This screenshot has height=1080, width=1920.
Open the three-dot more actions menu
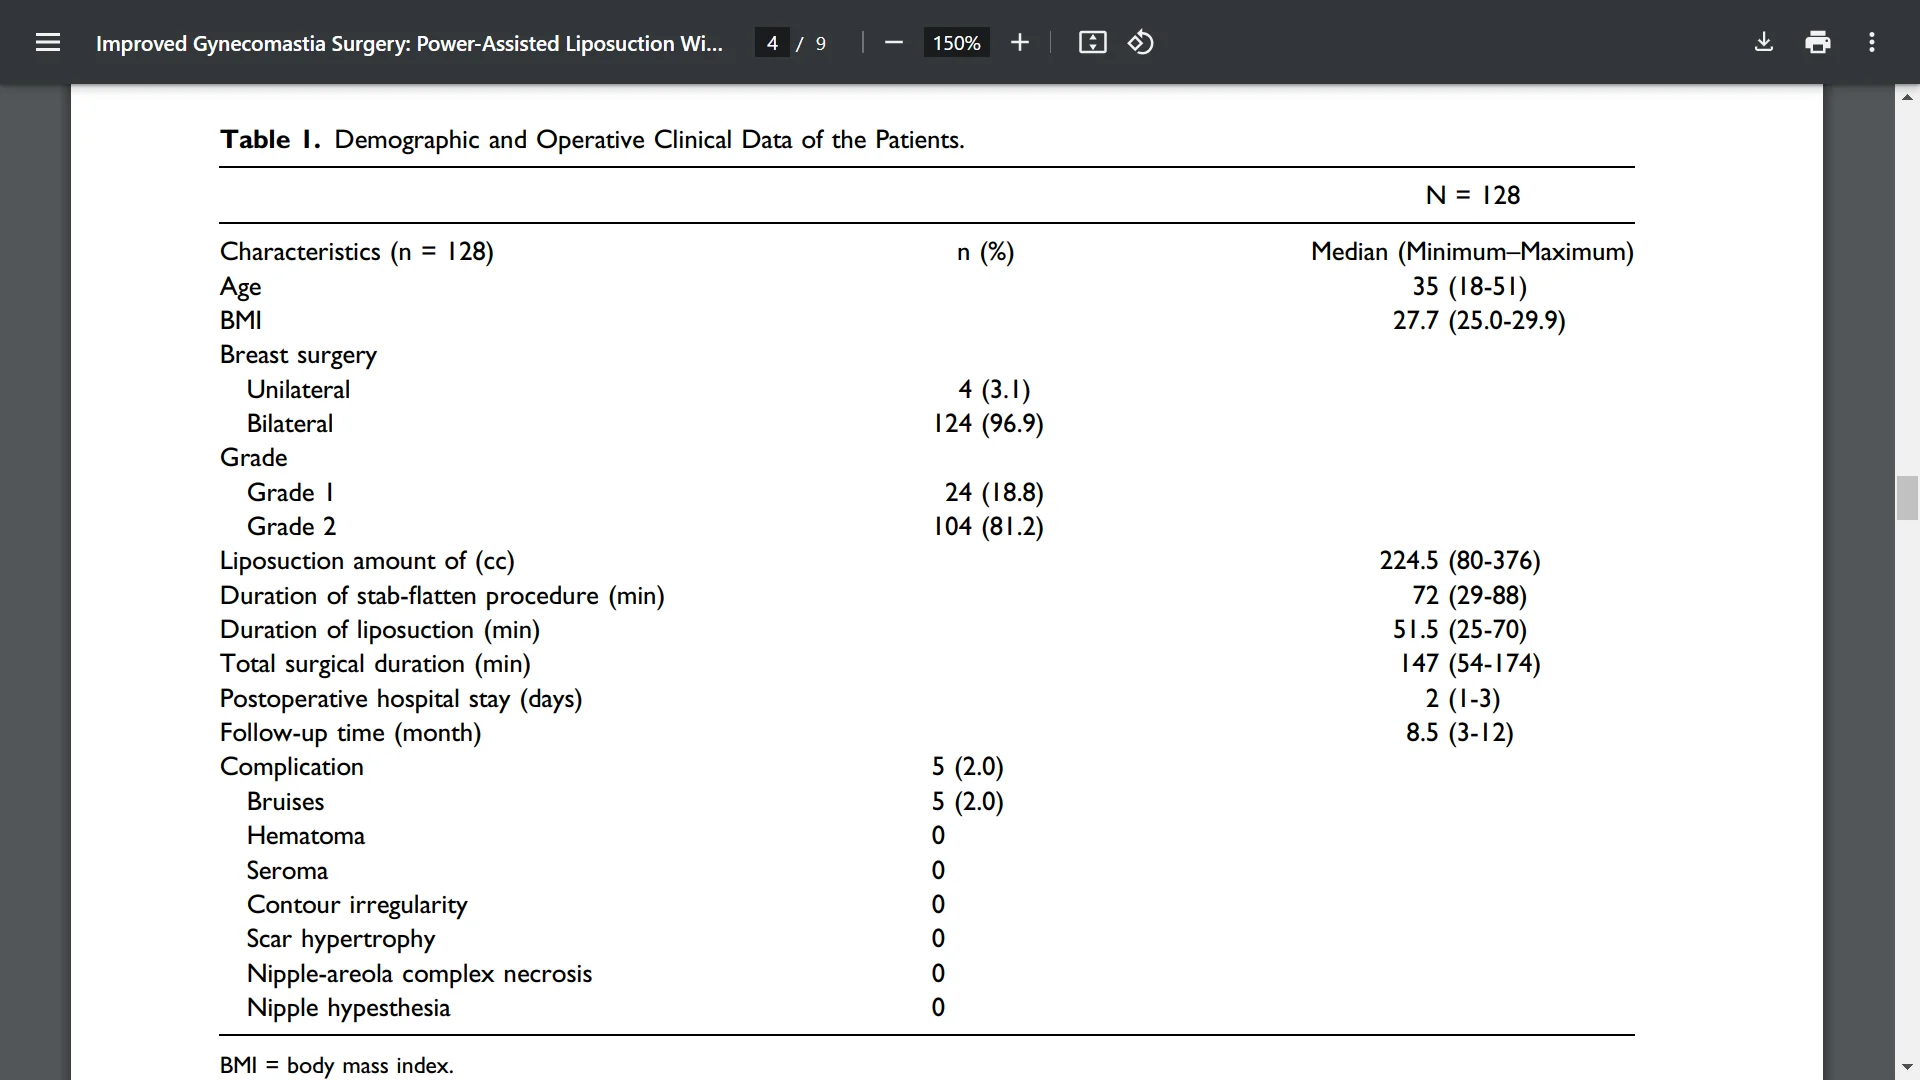click(1872, 42)
